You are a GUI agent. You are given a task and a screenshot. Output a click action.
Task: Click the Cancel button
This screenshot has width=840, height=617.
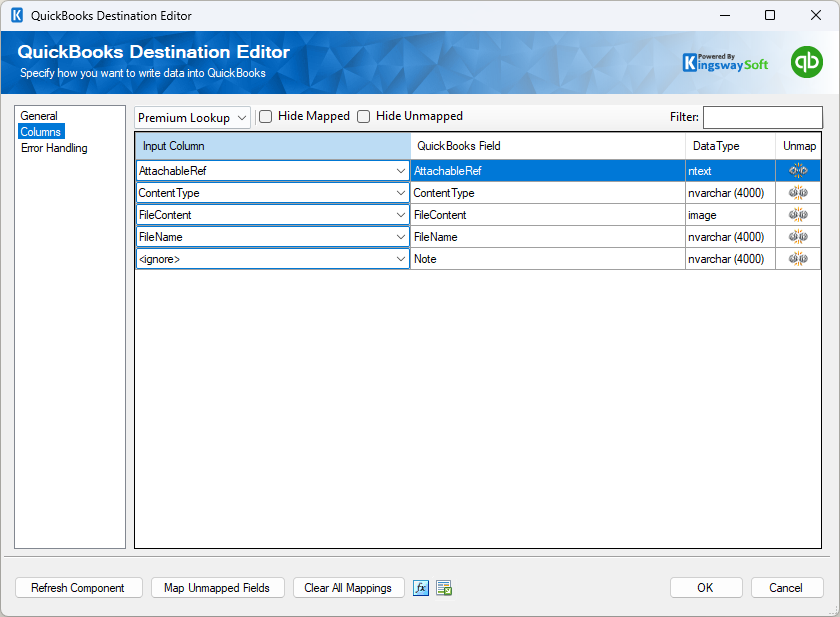[787, 588]
